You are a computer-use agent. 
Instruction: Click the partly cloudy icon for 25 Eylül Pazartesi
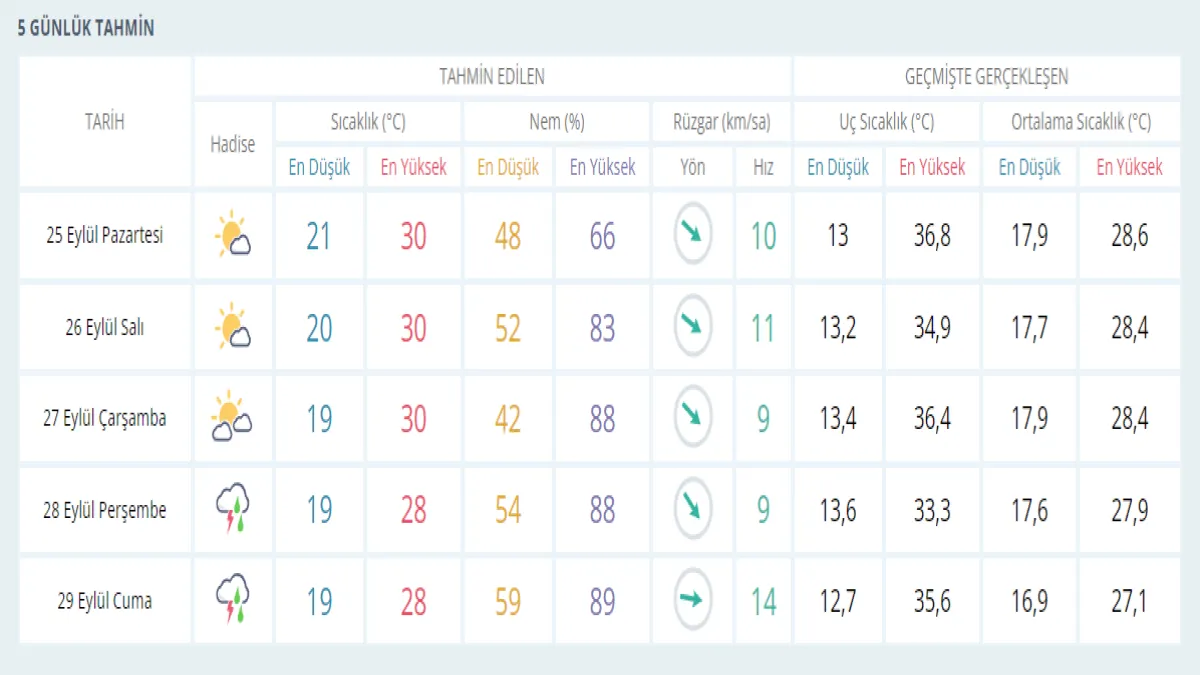[x=232, y=236]
